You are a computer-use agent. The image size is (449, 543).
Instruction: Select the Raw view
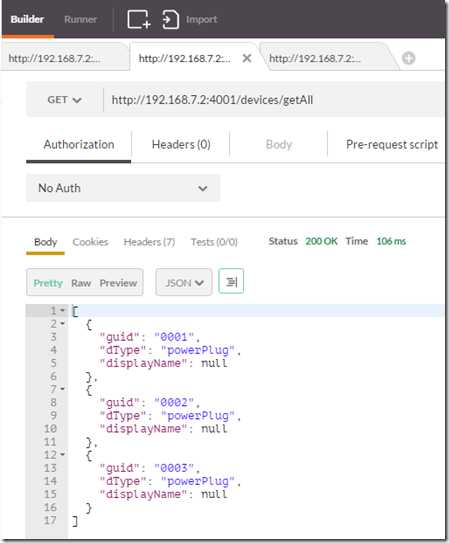coord(81,283)
